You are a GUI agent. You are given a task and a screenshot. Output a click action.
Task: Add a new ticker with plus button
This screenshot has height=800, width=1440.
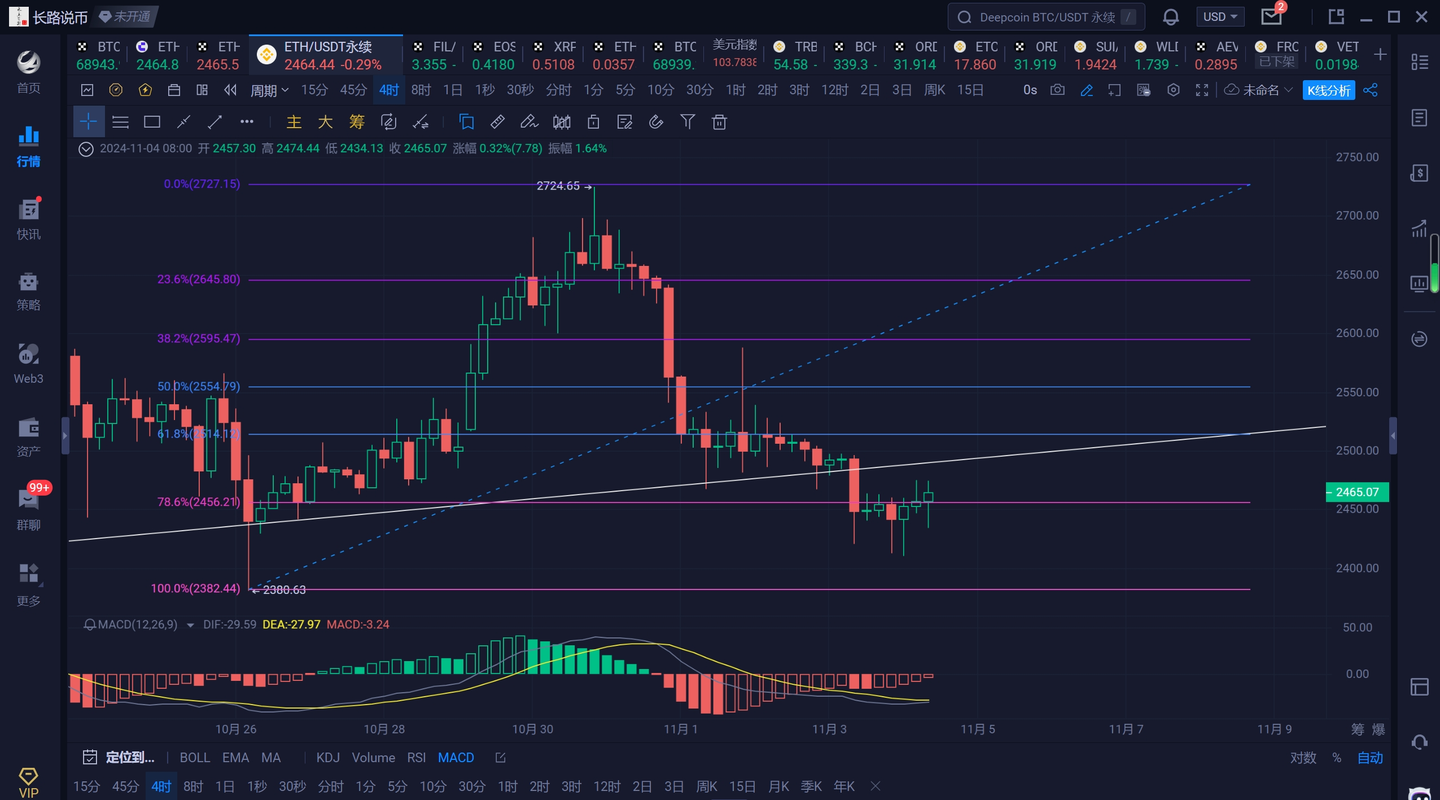(x=1380, y=55)
